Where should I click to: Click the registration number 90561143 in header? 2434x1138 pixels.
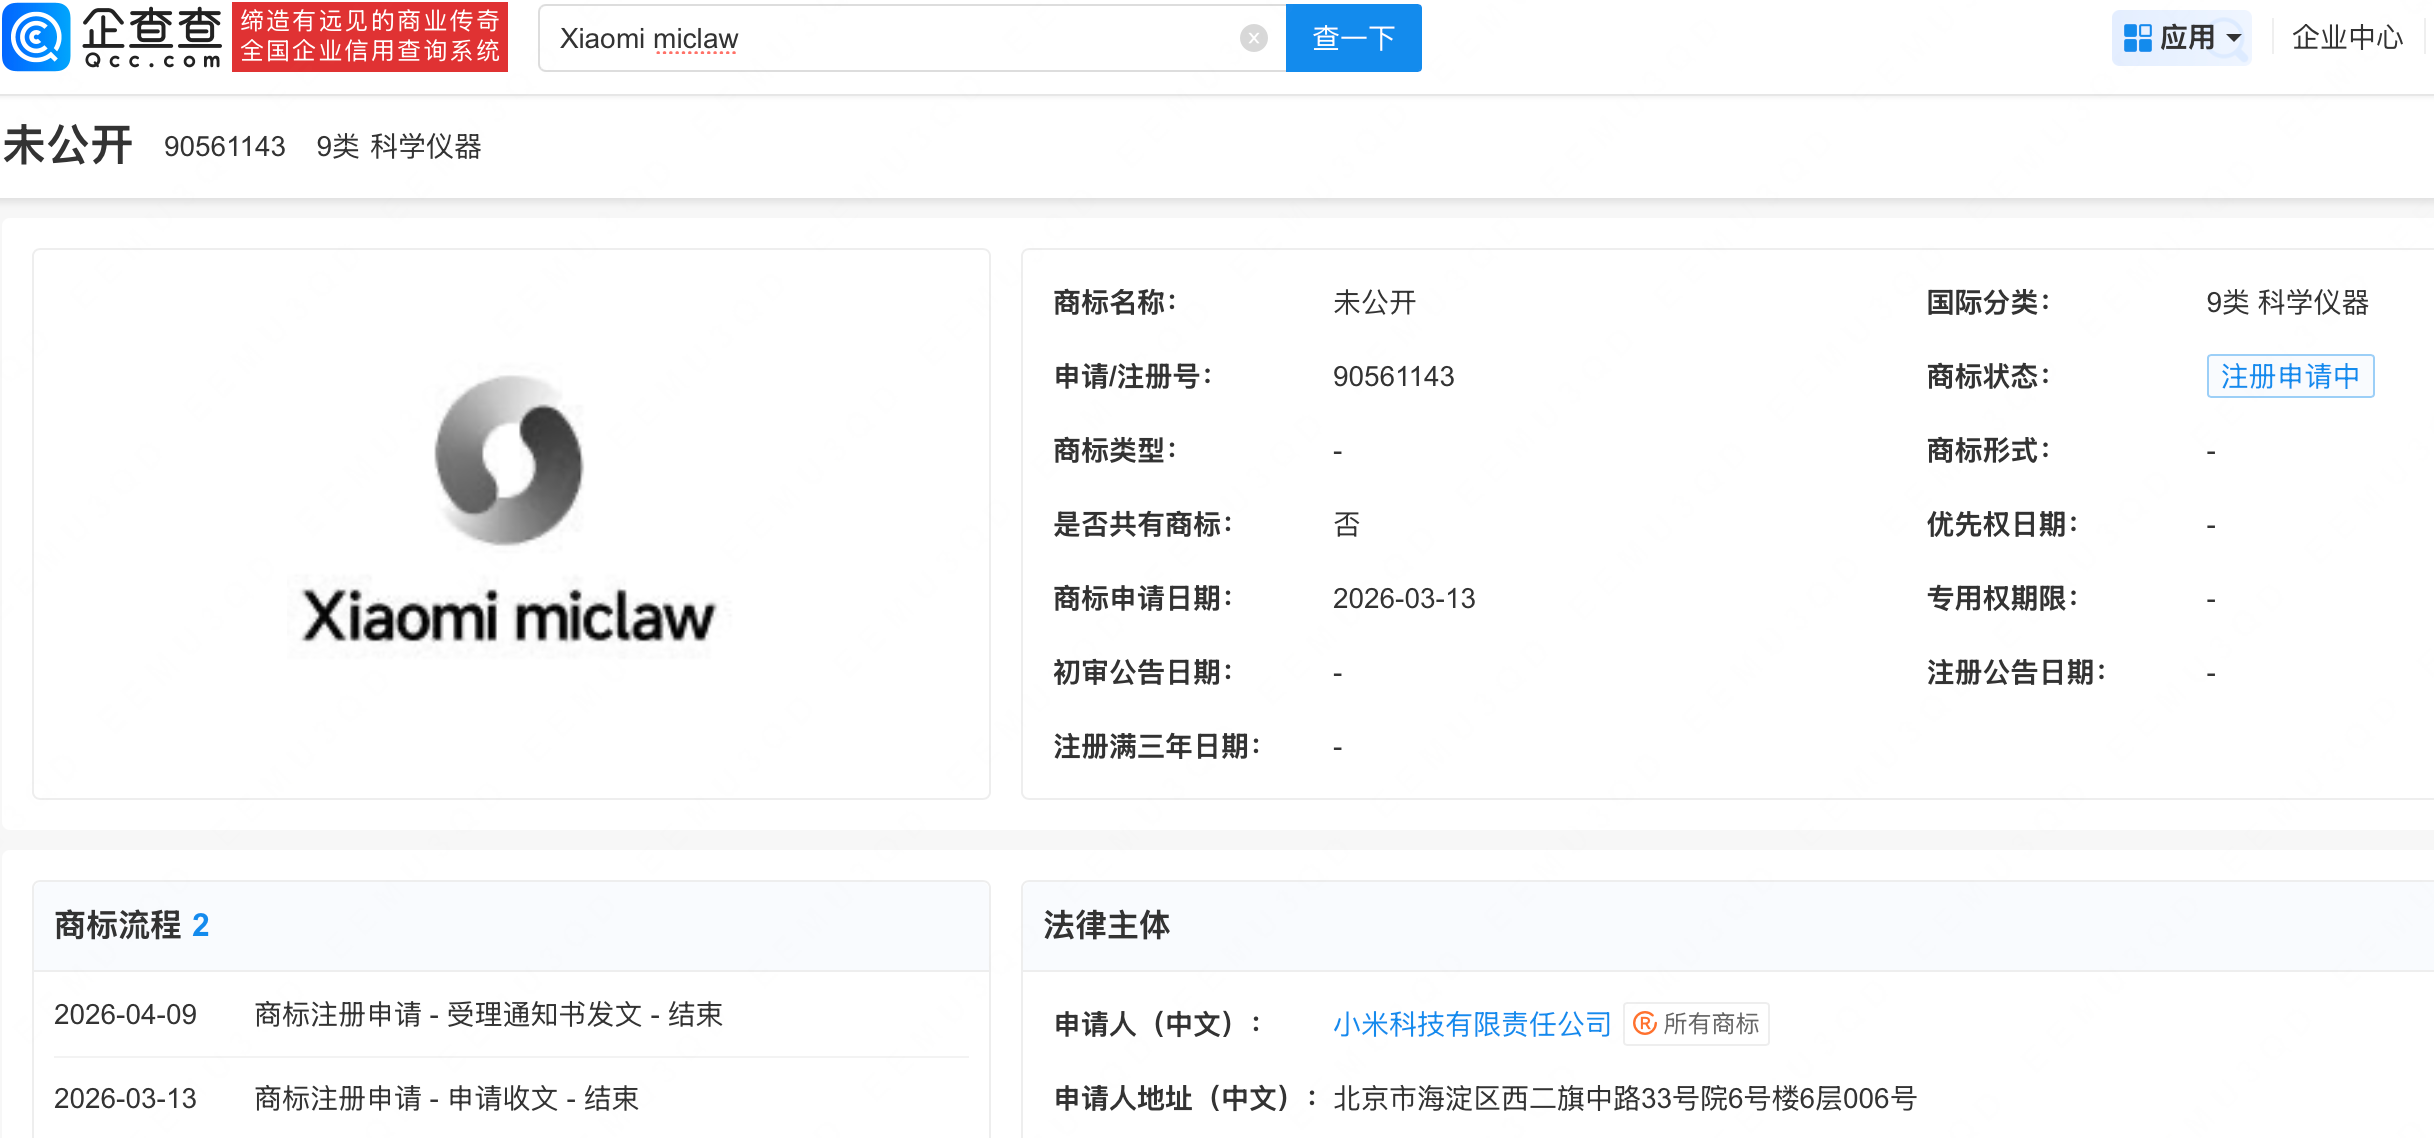pyautogui.click(x=225, y=147)
